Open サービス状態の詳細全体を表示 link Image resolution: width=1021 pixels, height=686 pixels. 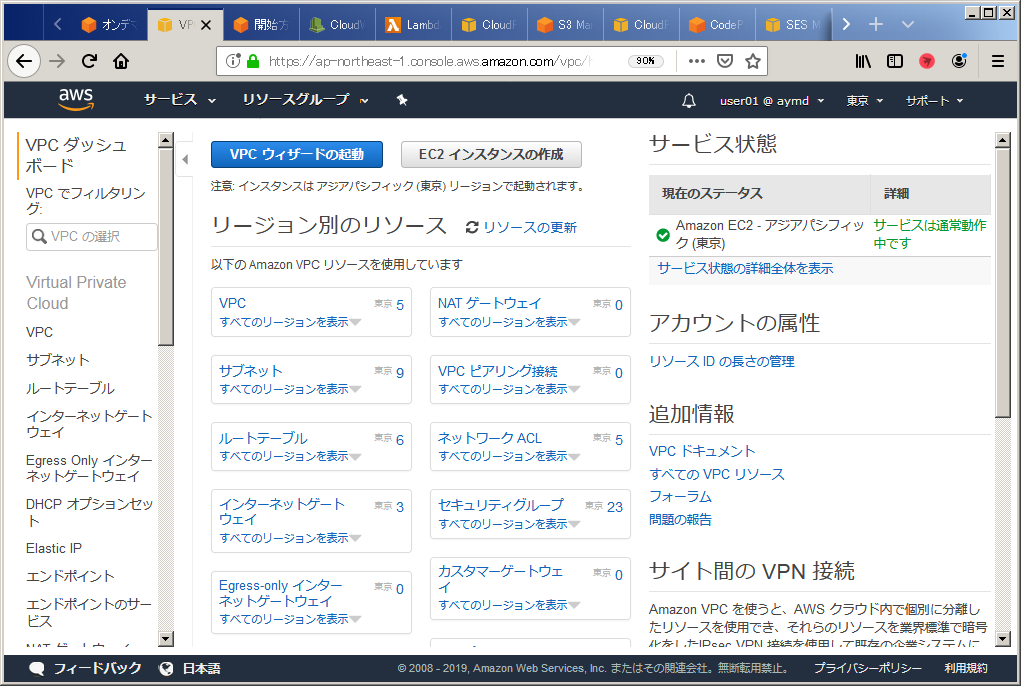(745, 268)
